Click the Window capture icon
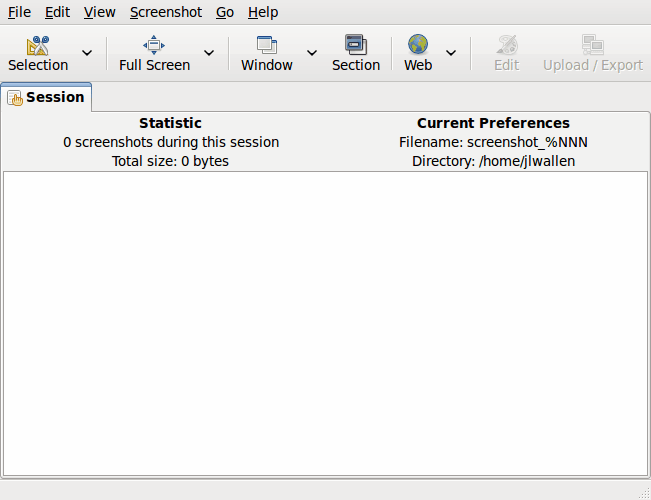The image size is (651, 500). tap(267, 45)
